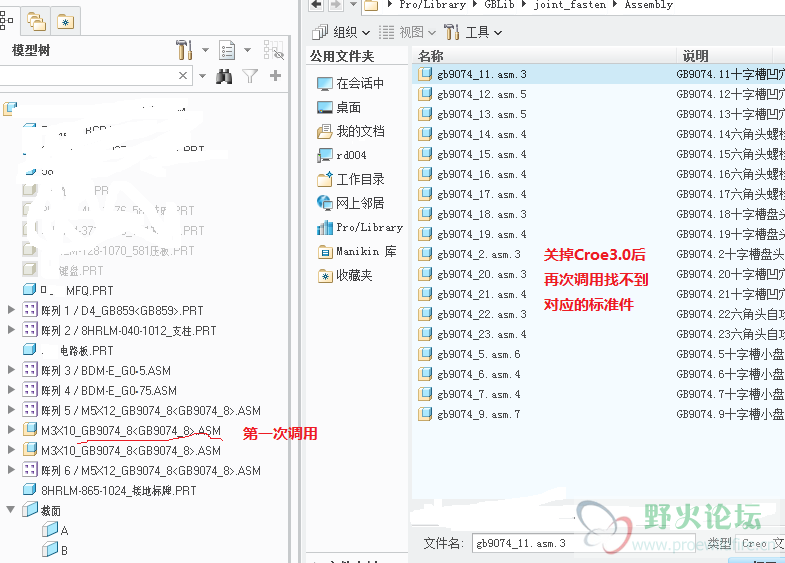Expand first M3X10_GB9074_8 assembly node

(x=11, y=430)
